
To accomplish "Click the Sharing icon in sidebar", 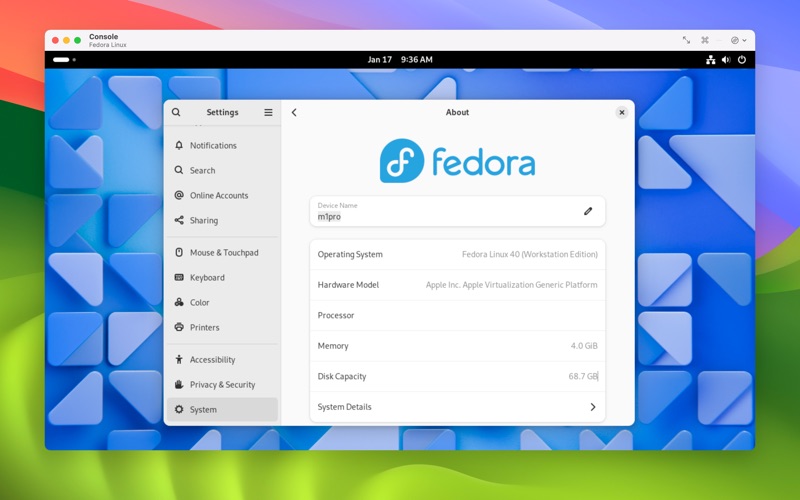I will pos(179,220).
